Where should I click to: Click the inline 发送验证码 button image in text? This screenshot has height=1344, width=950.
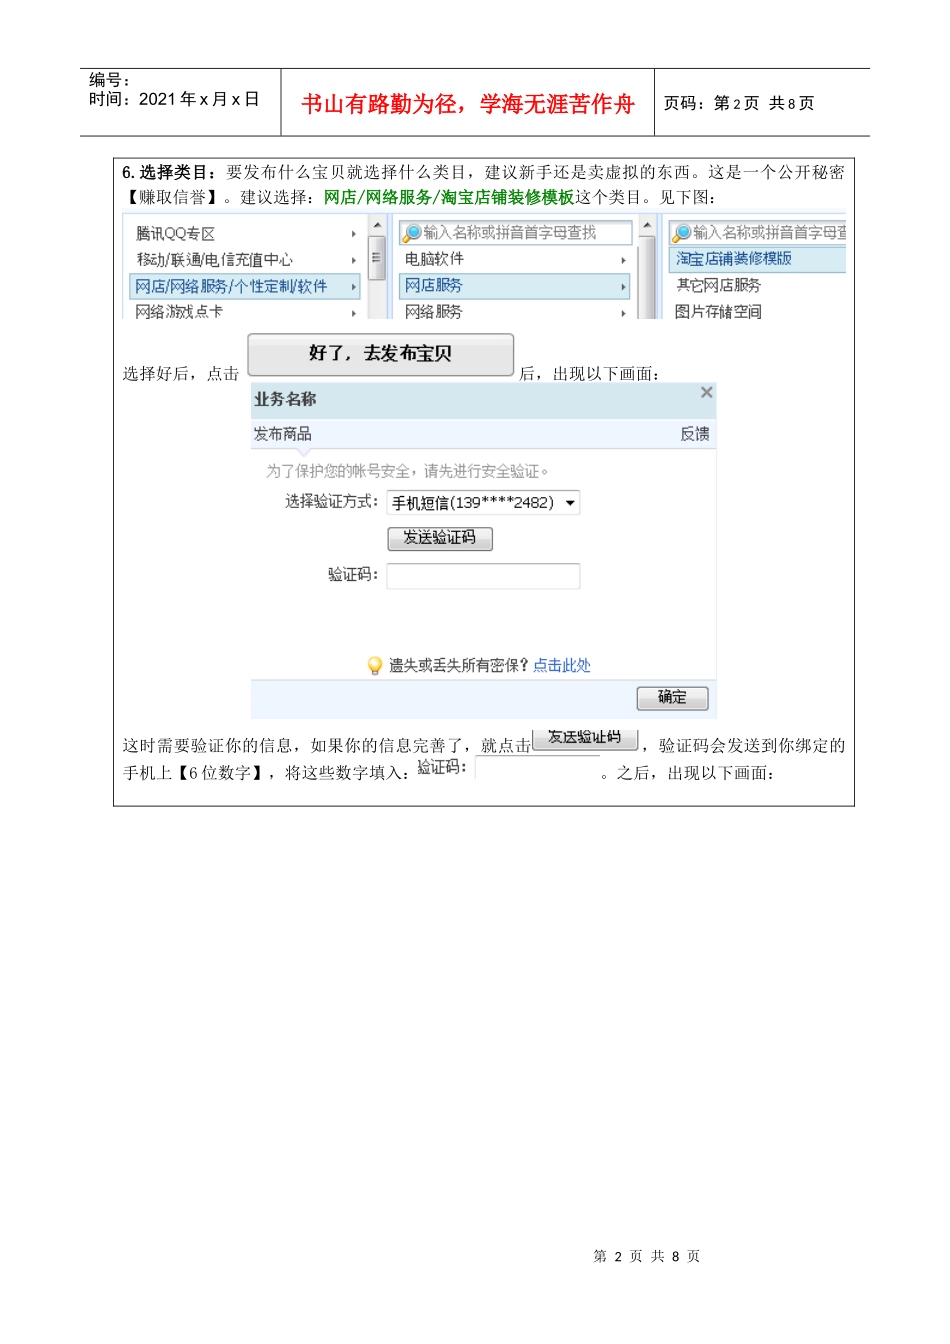coord(585,739)
